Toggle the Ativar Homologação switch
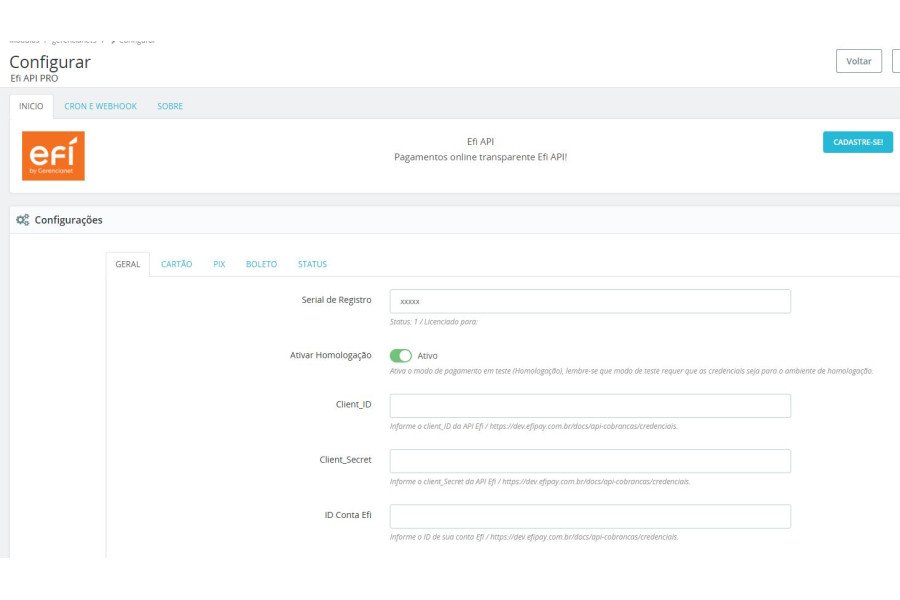This screenshot has height=600, width=900. pyautogui.click(x=401, y=355)
